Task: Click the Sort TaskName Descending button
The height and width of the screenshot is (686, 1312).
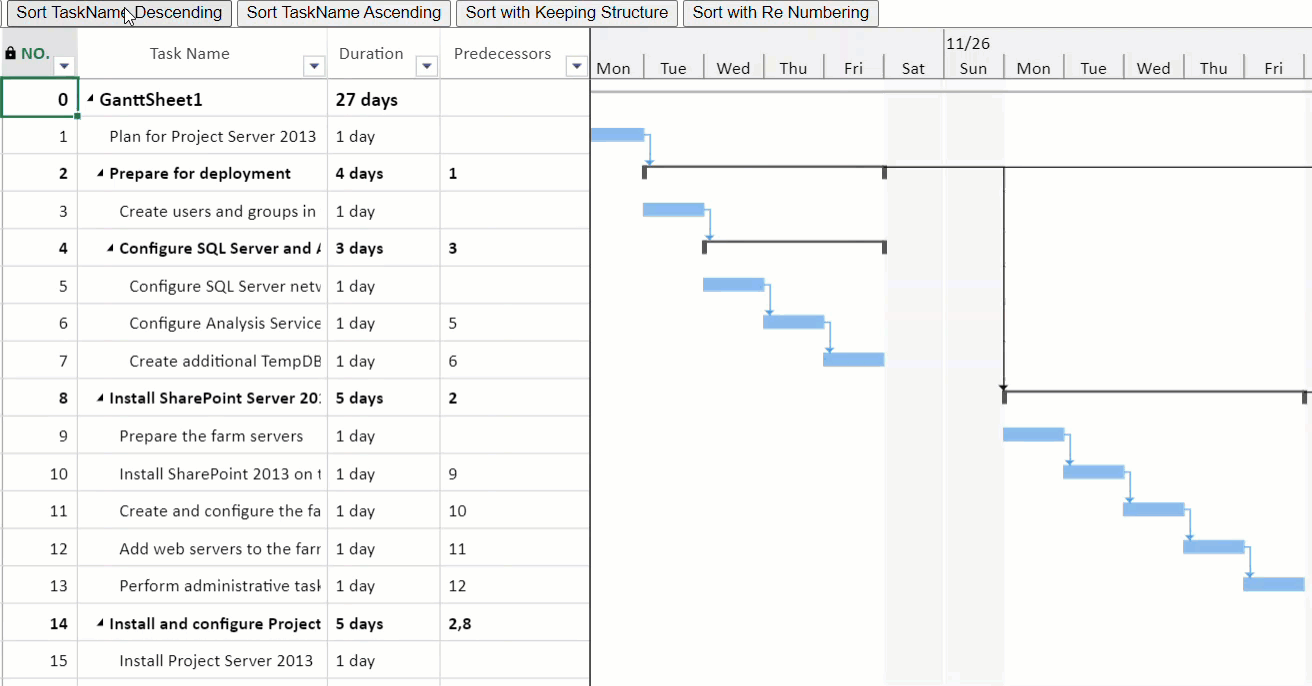Action: tap(119, 13)
